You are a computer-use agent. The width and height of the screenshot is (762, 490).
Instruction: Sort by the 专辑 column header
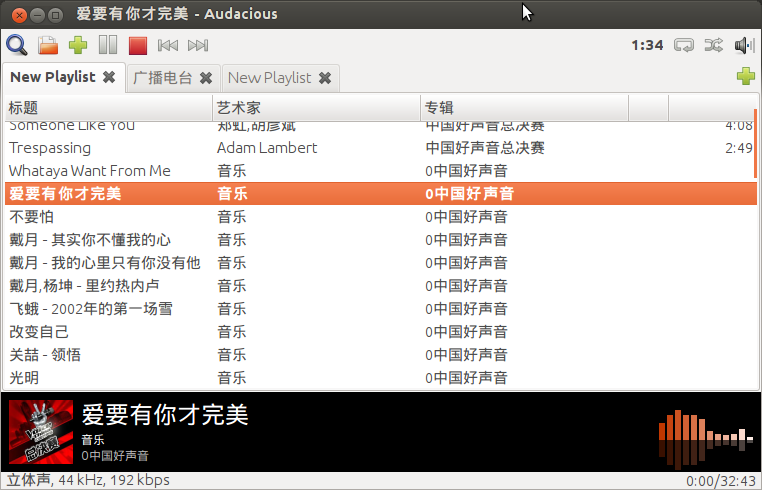click(524, 107)
